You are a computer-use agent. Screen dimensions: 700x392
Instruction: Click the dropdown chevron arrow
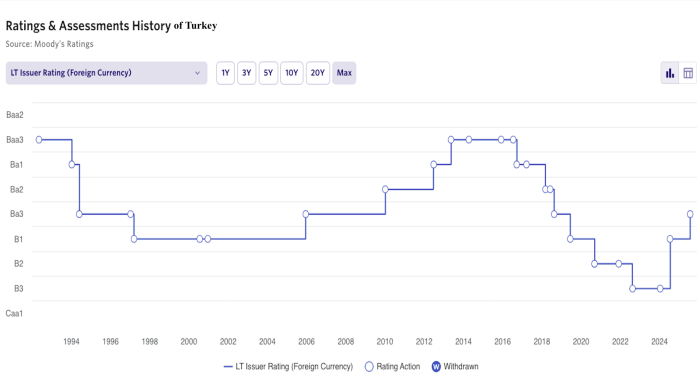(197, 73)
